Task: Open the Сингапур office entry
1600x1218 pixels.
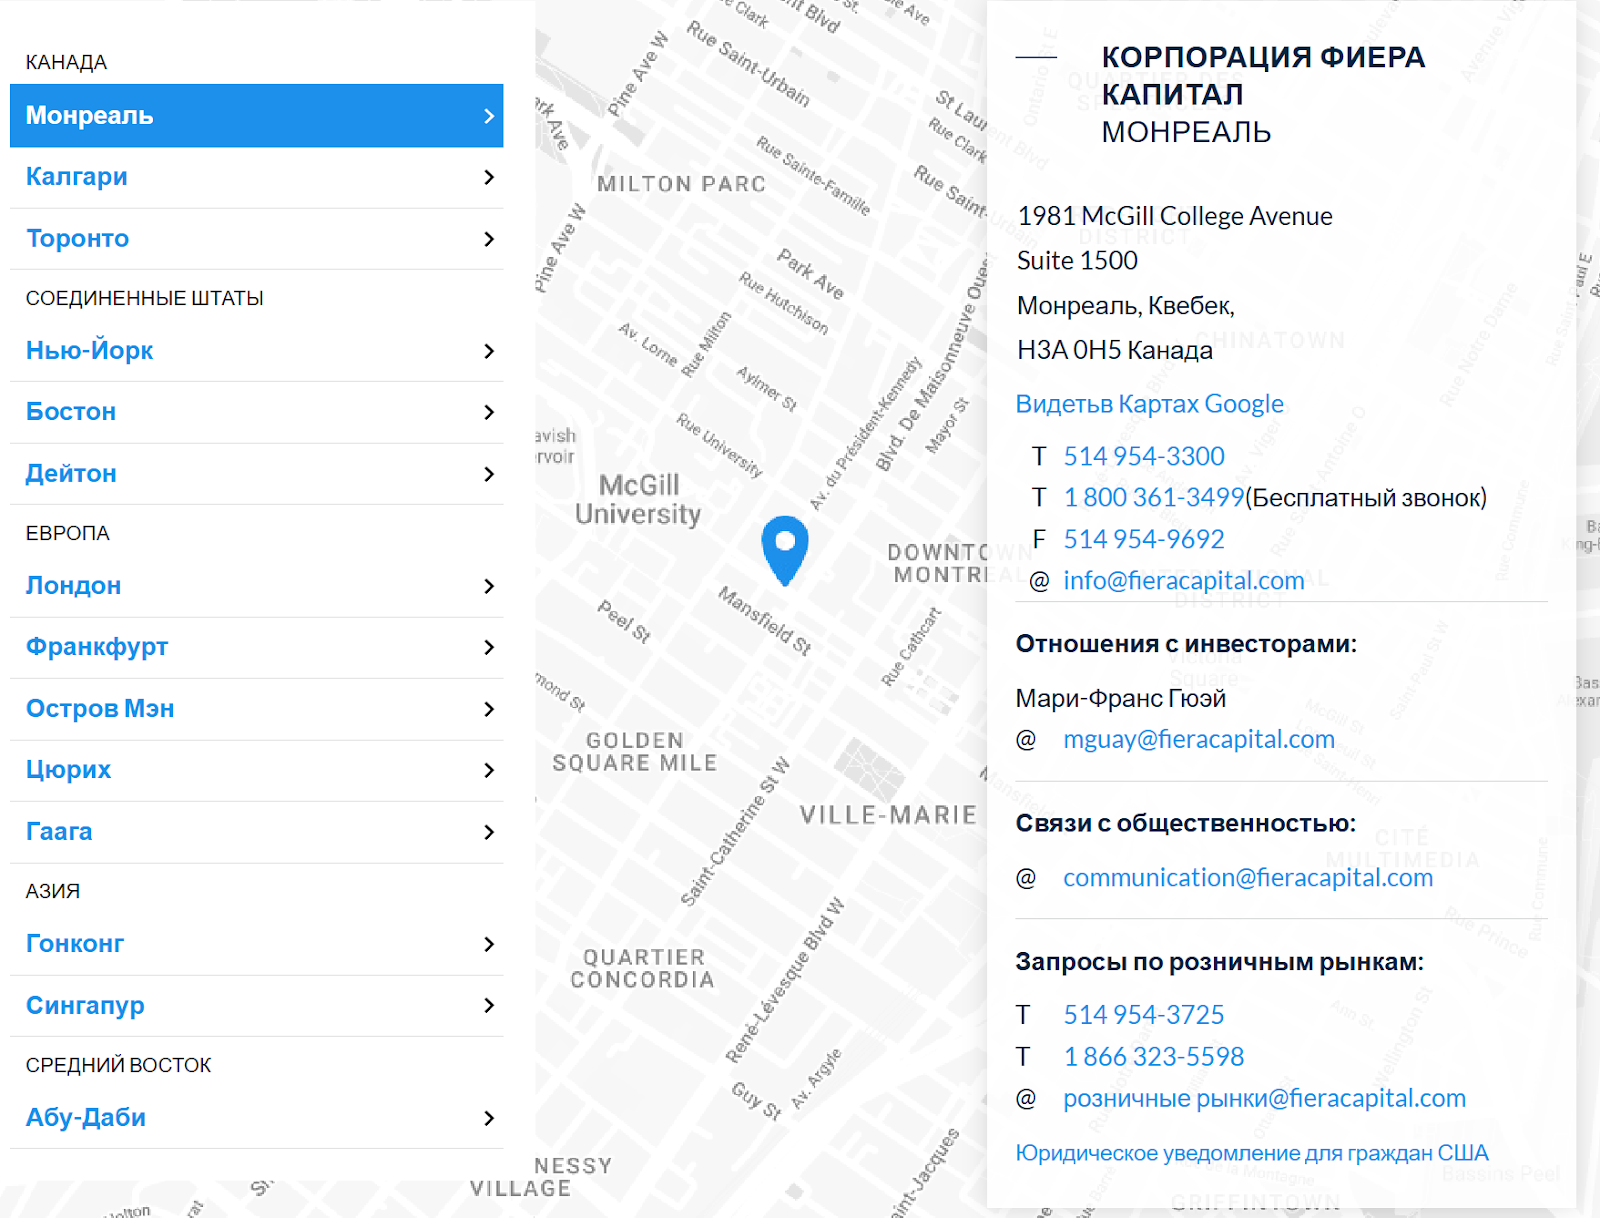Action: click(256, 1006)
